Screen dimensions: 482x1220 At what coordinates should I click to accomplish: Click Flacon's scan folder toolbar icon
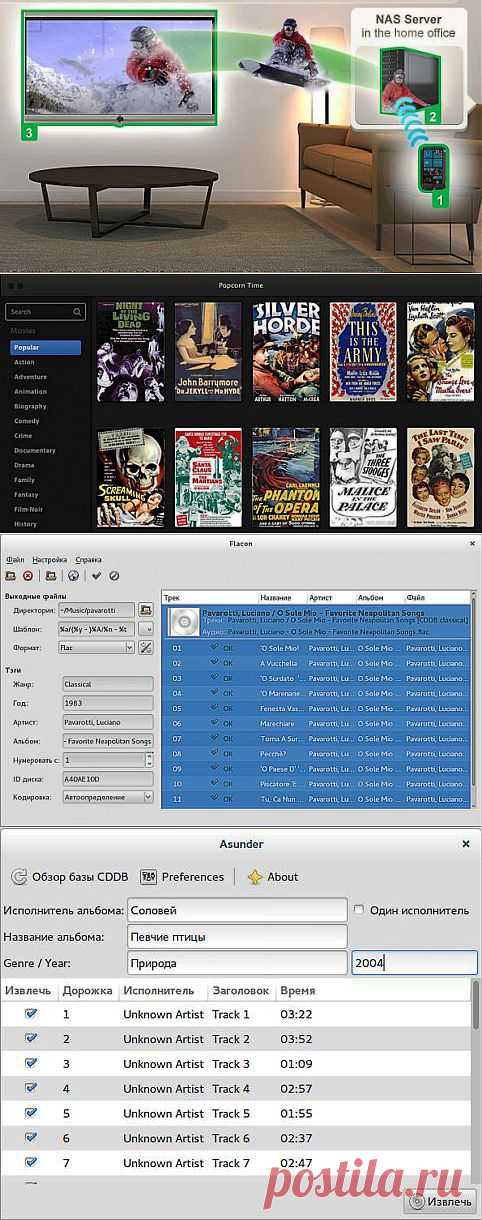(x=50, y=575)
